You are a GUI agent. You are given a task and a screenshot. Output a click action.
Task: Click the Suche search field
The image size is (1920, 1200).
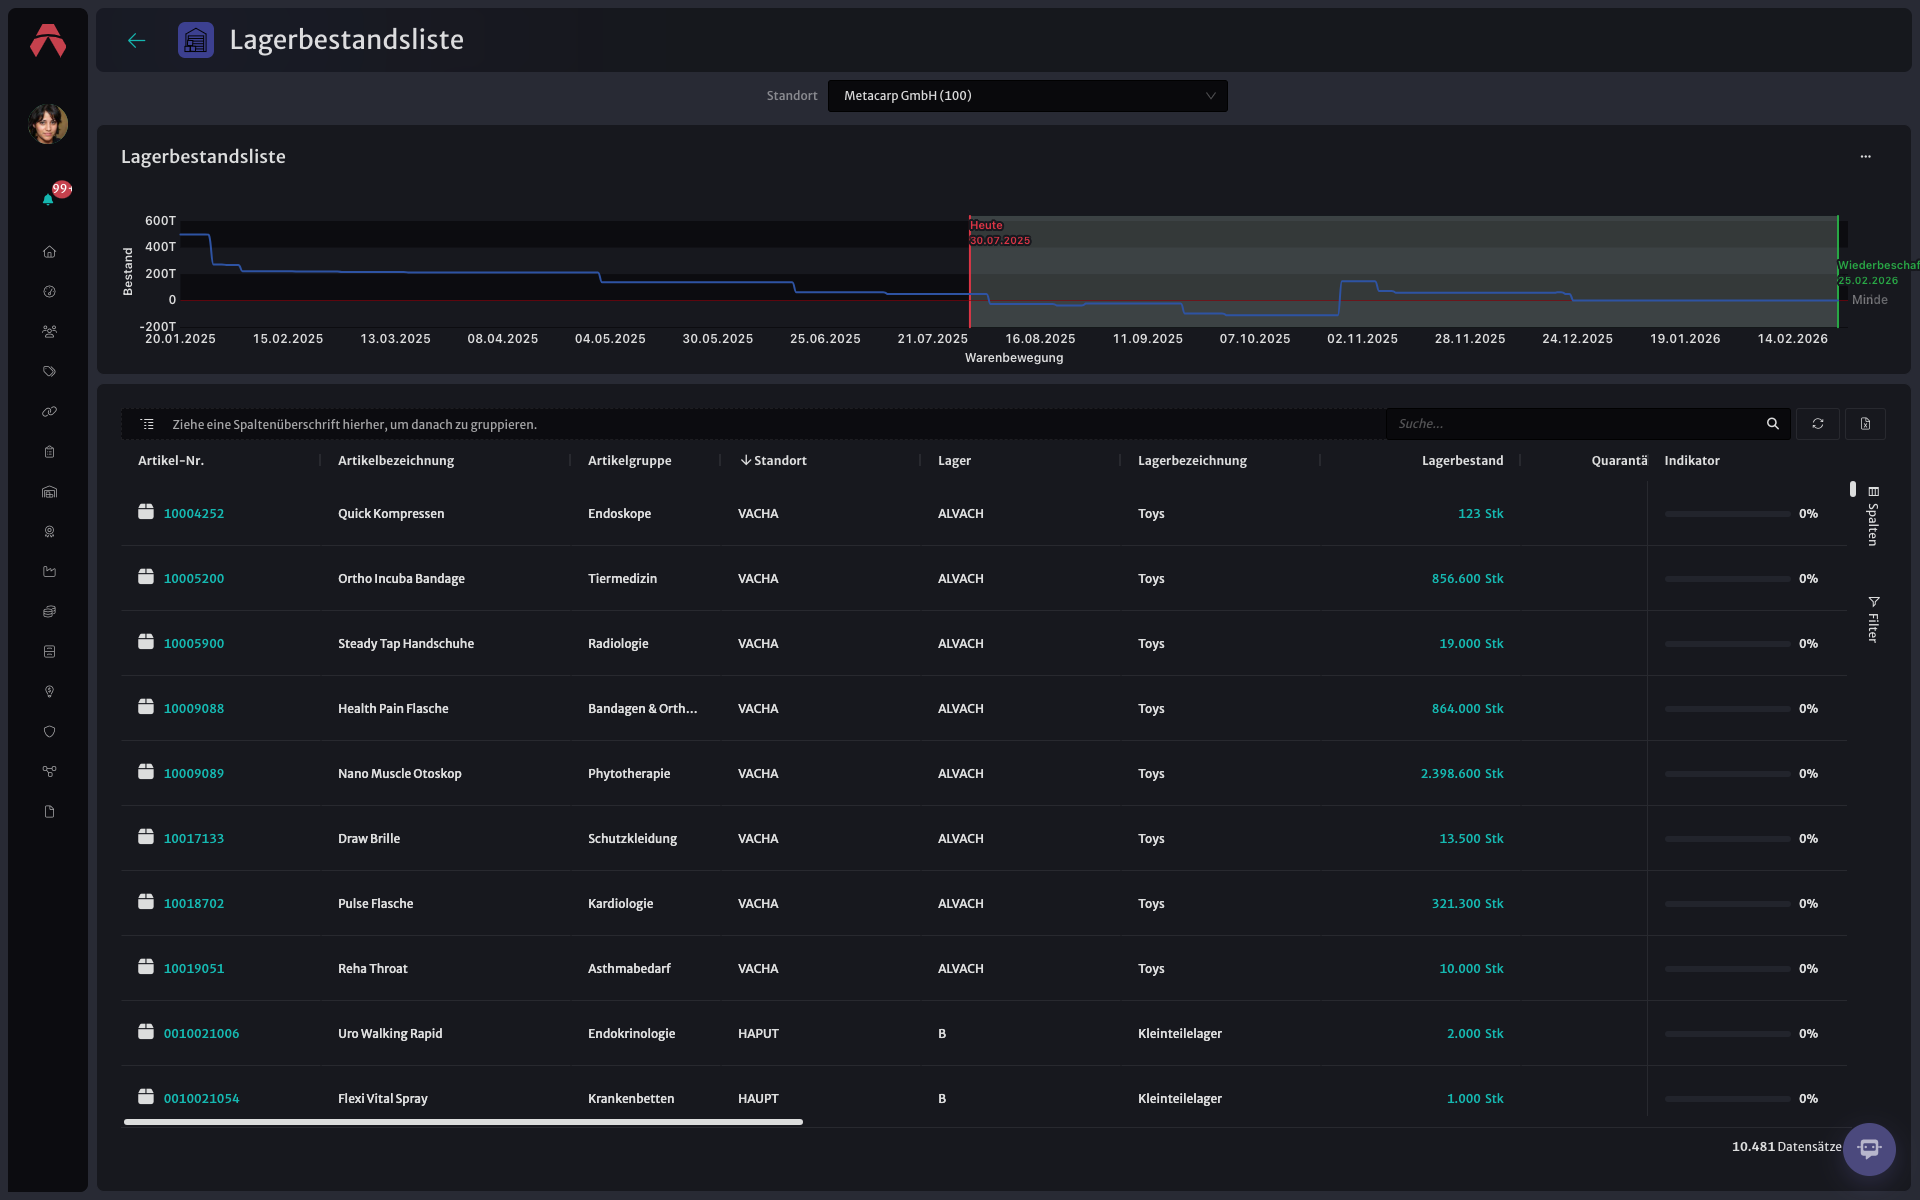(x=1575, y=424)
